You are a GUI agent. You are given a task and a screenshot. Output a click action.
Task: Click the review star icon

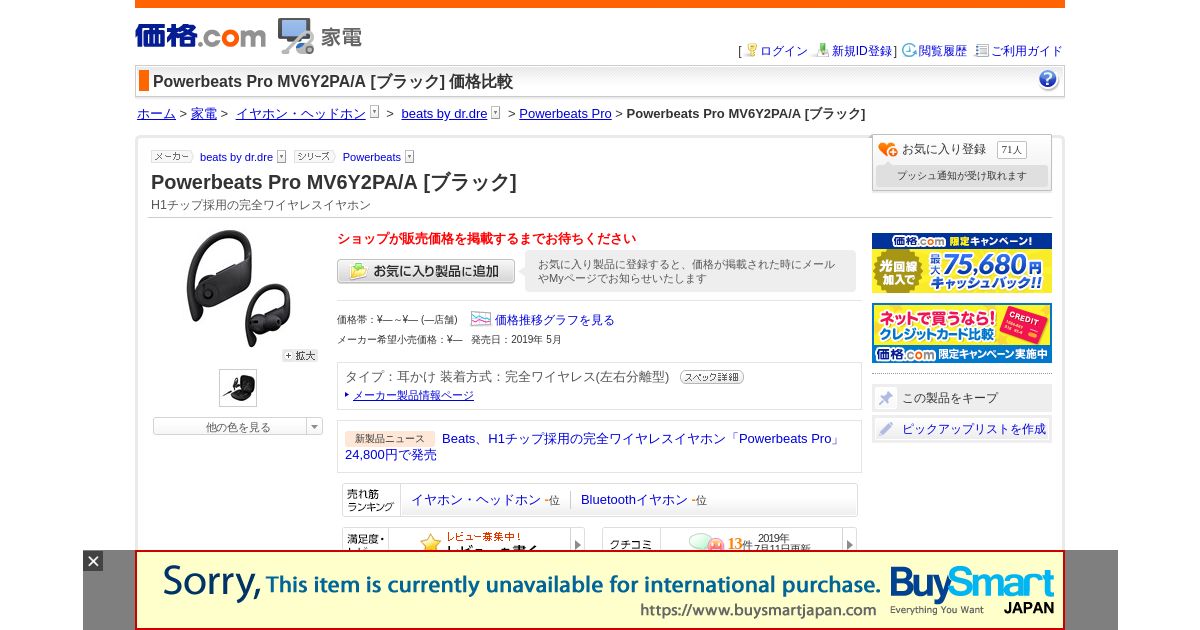click(x=431, y=543)
